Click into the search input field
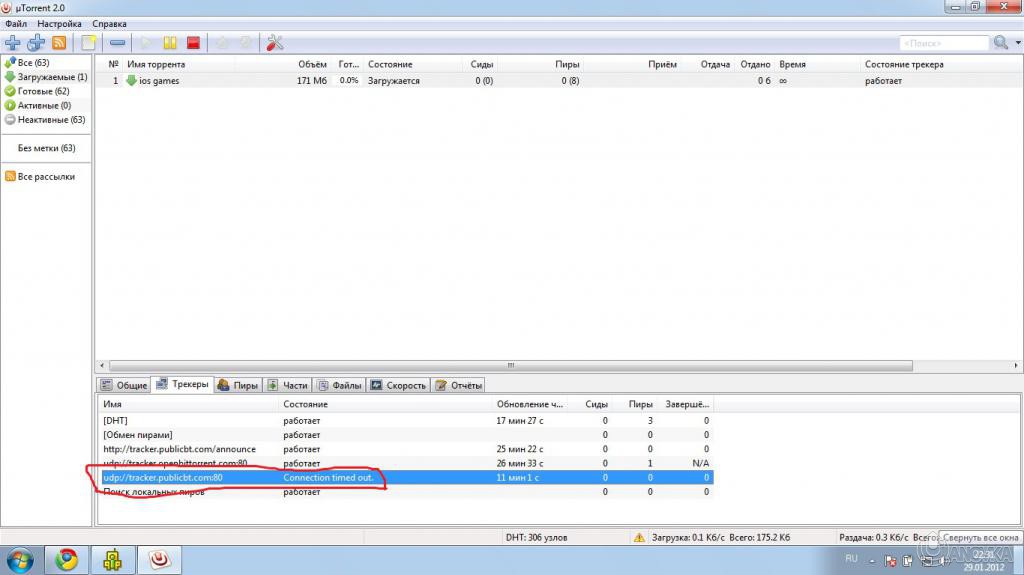Viewport: 1024px width, 575px height. point(943,43)
